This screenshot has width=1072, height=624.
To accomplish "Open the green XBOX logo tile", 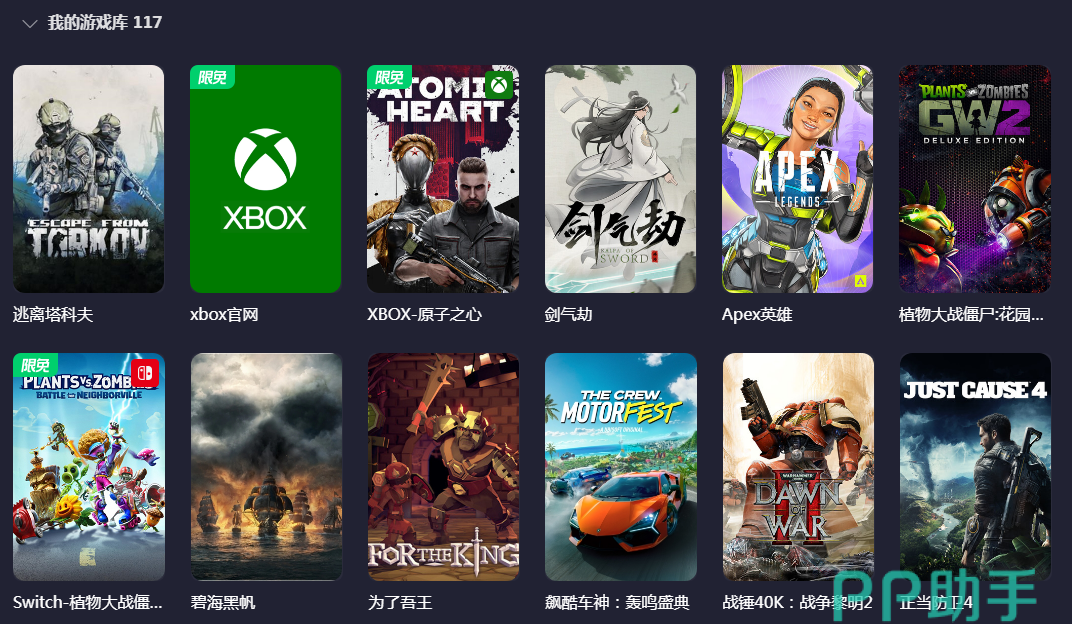I will (x=265, y=179).
